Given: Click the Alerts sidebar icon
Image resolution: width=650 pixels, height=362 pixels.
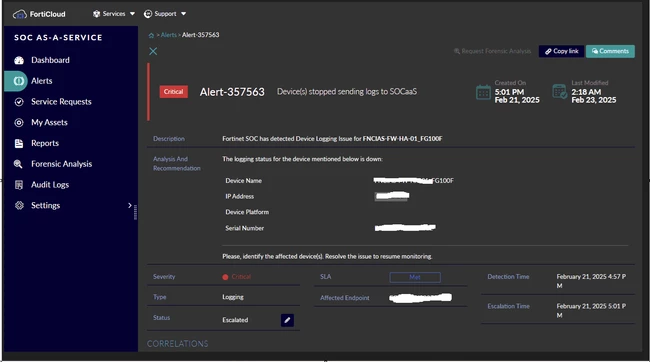Looking at the screenshot, I should click(x=19, y=81).
